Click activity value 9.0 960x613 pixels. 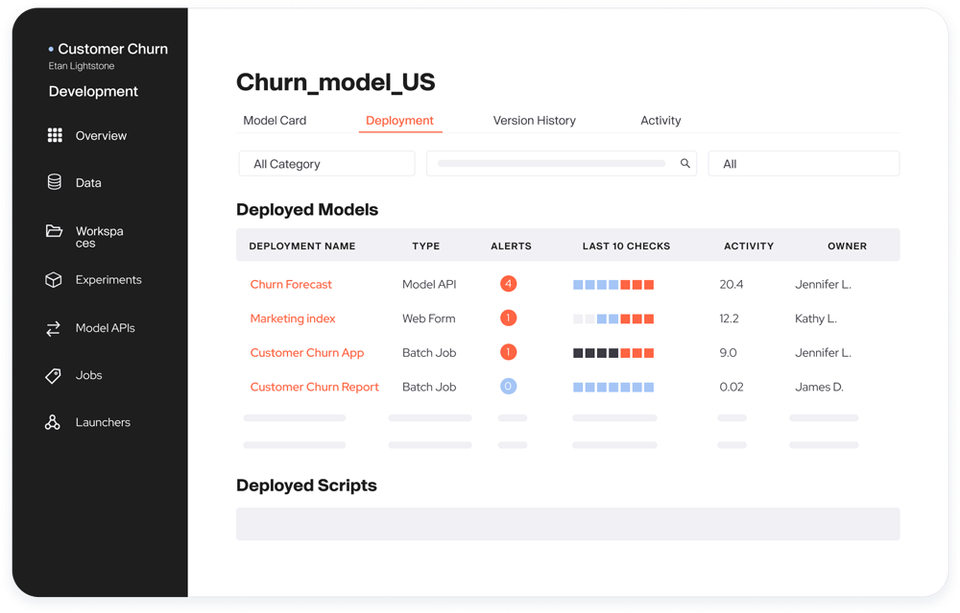point(728,353)
